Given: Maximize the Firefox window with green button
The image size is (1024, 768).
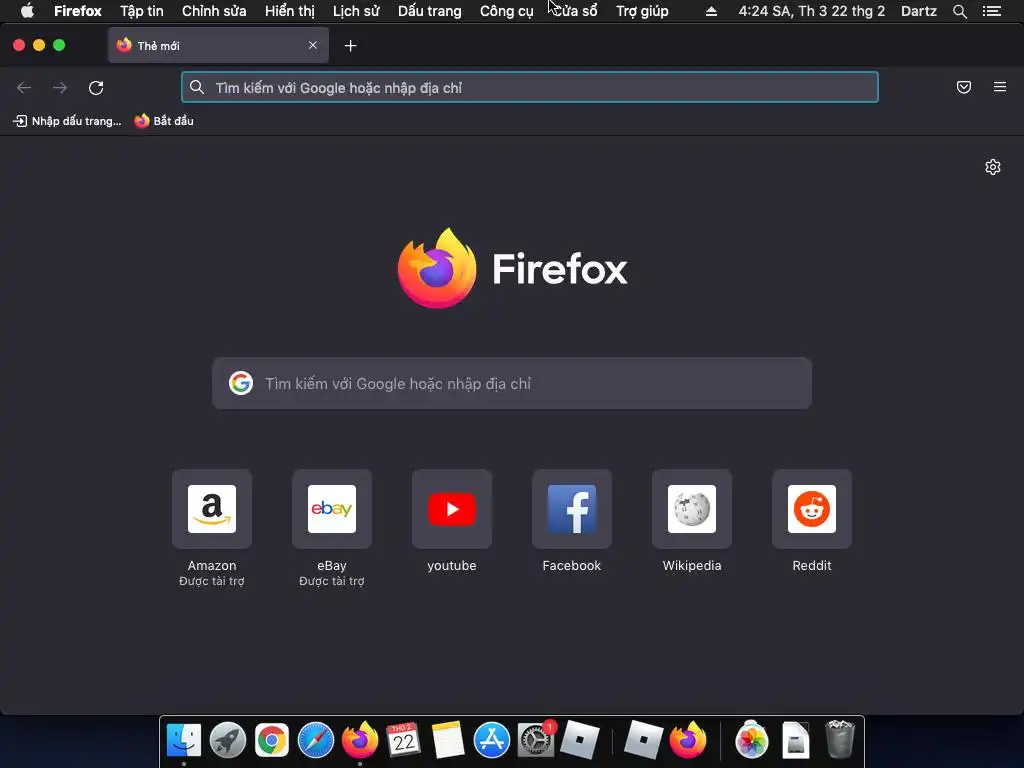Looking at the screenshot, I should 59,45.
